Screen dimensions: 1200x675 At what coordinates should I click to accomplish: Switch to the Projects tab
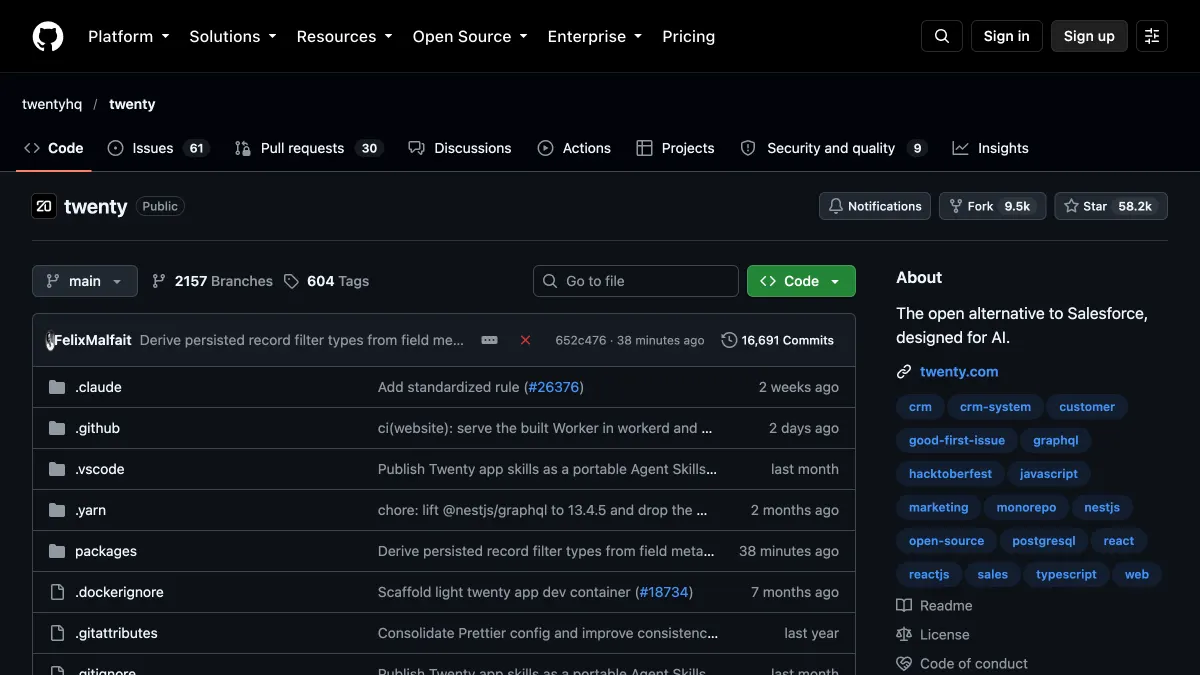point(675,148)
